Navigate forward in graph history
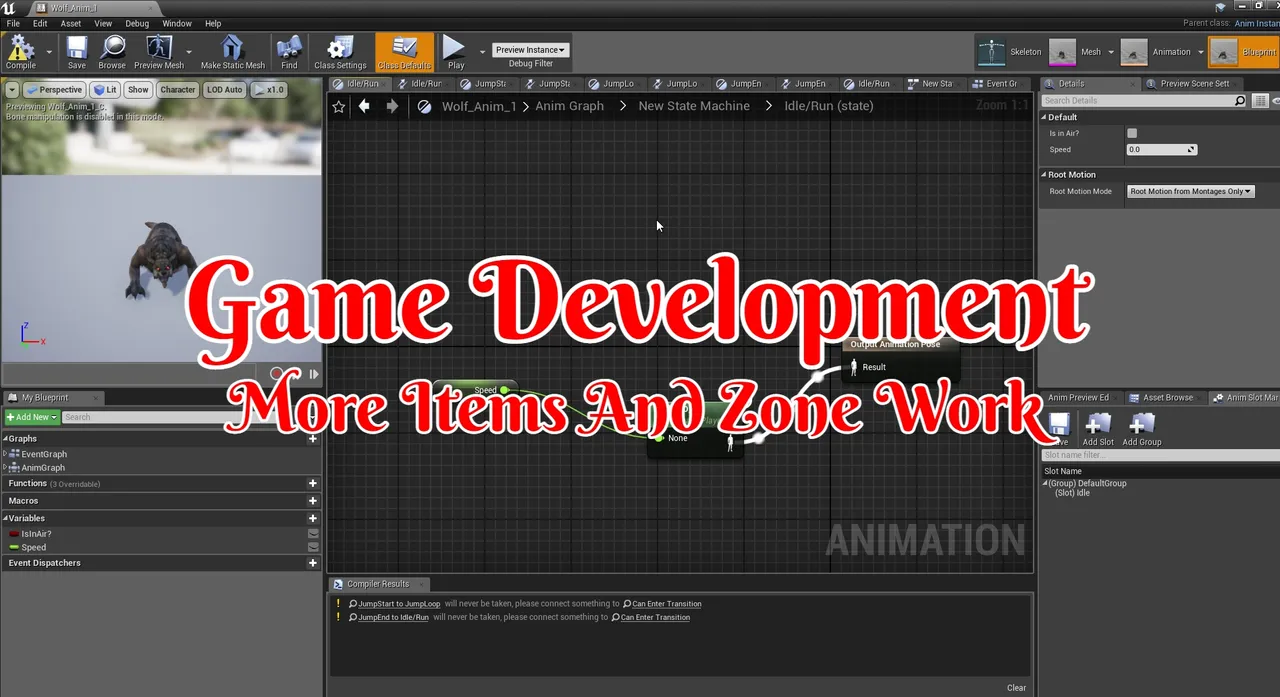Screen dimensions: 1280x697 392,106
